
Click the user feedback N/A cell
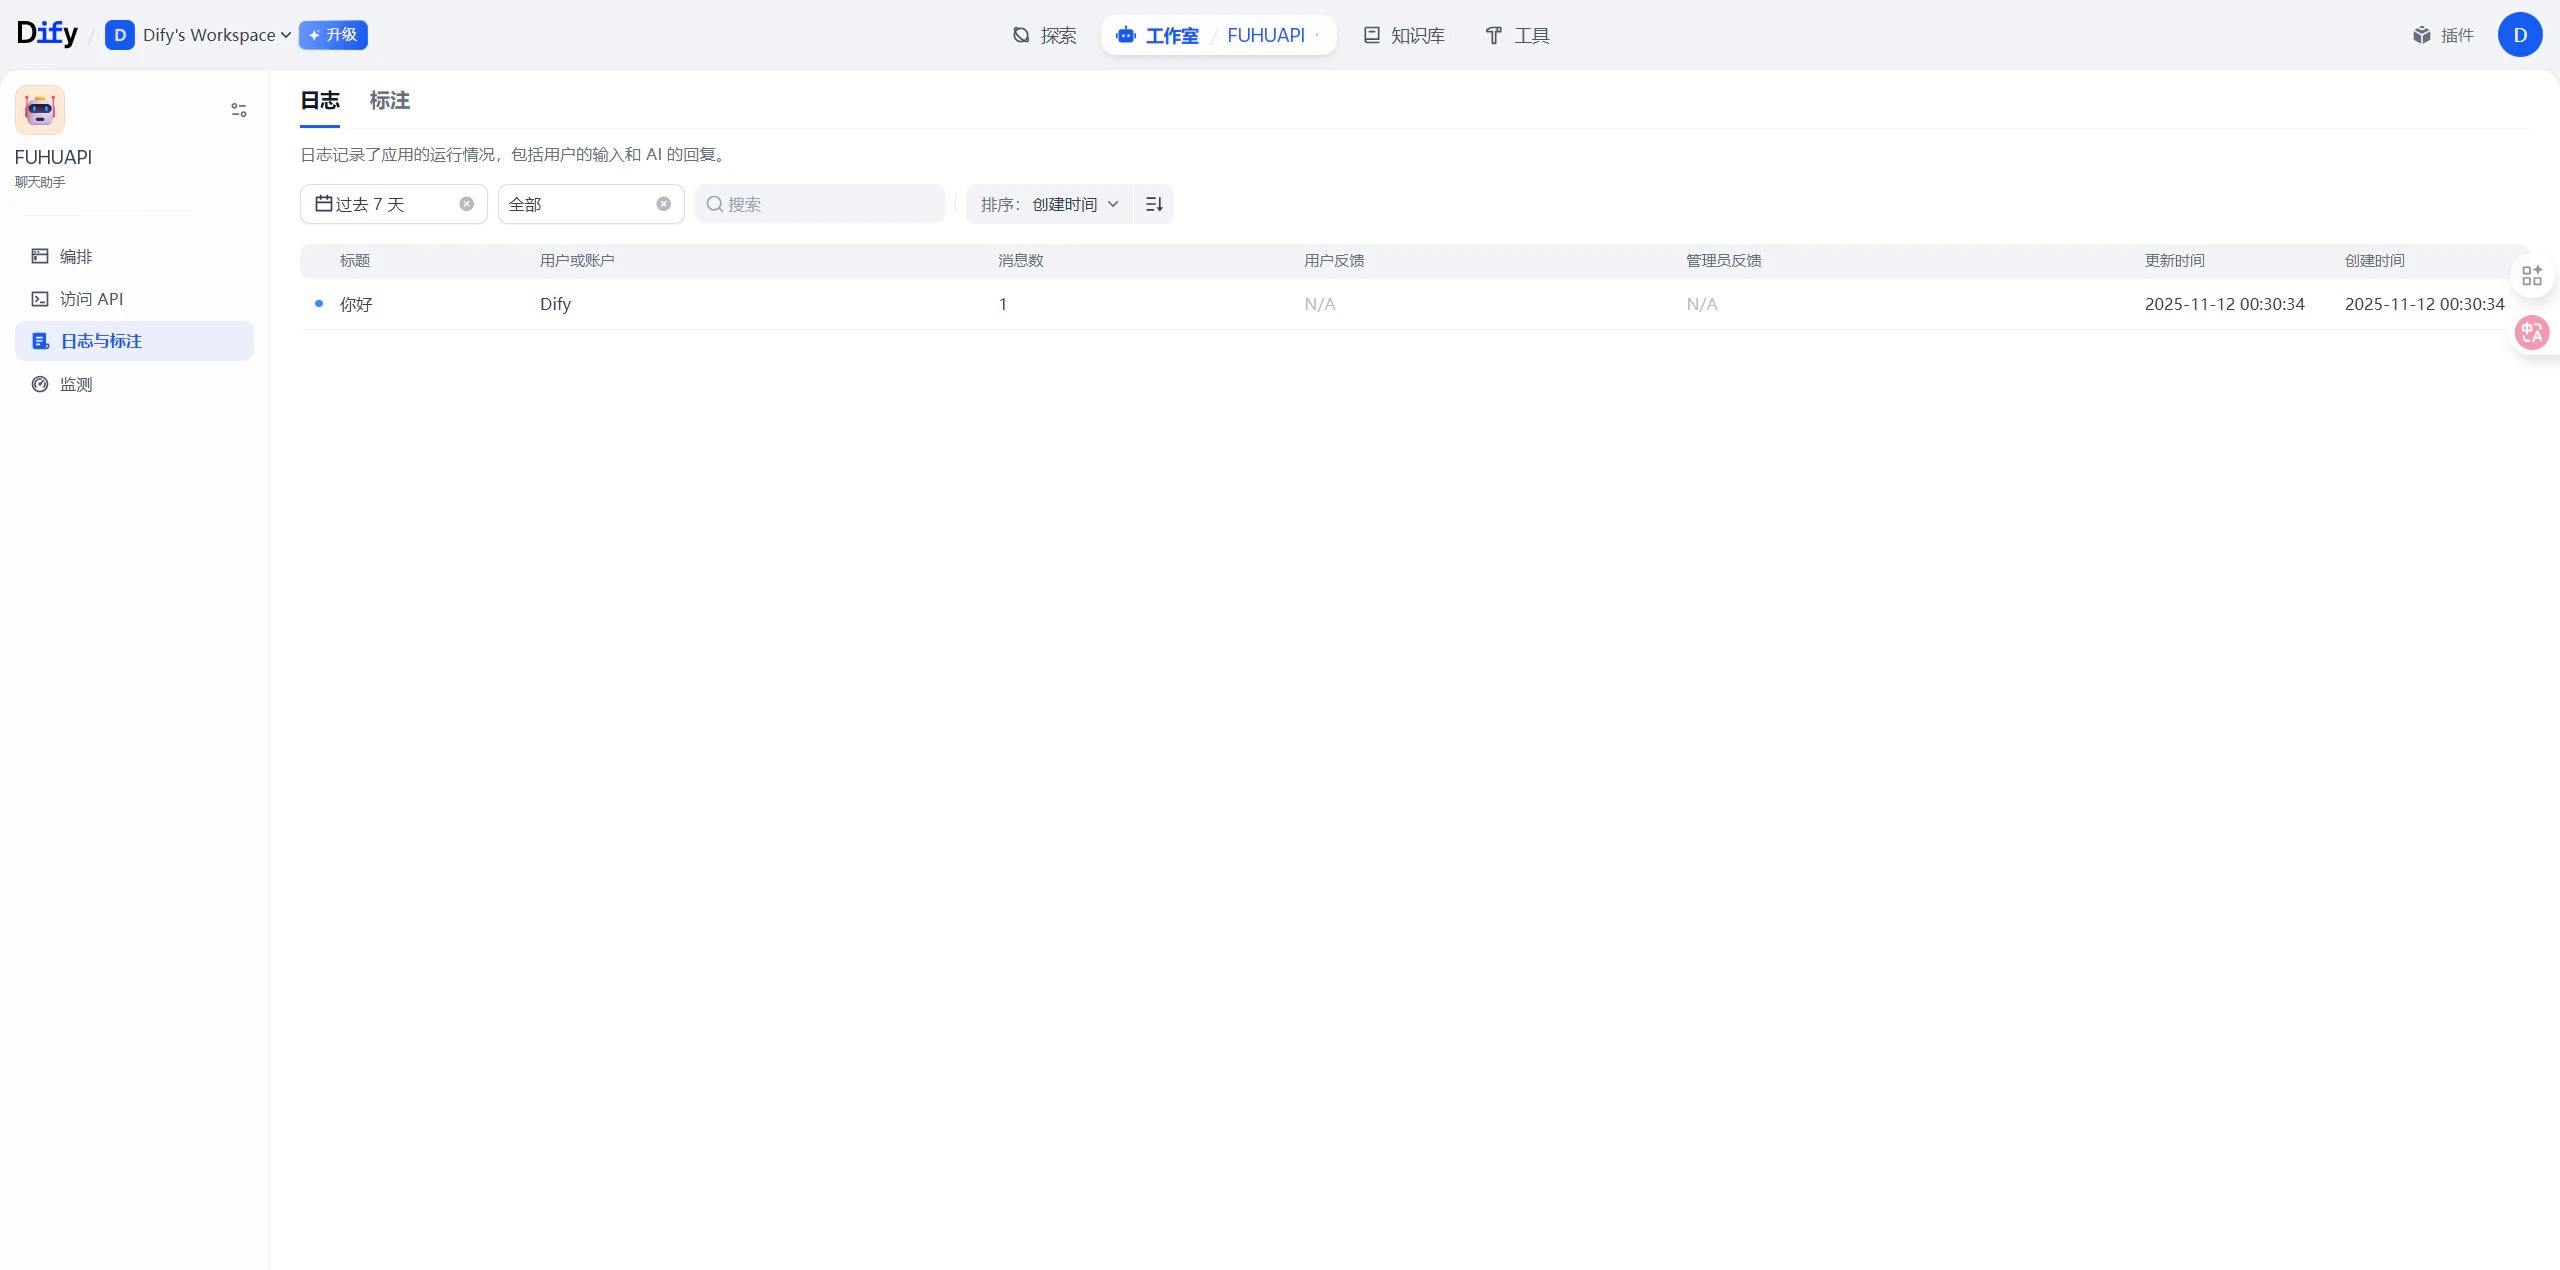(x=1320, y=304)
